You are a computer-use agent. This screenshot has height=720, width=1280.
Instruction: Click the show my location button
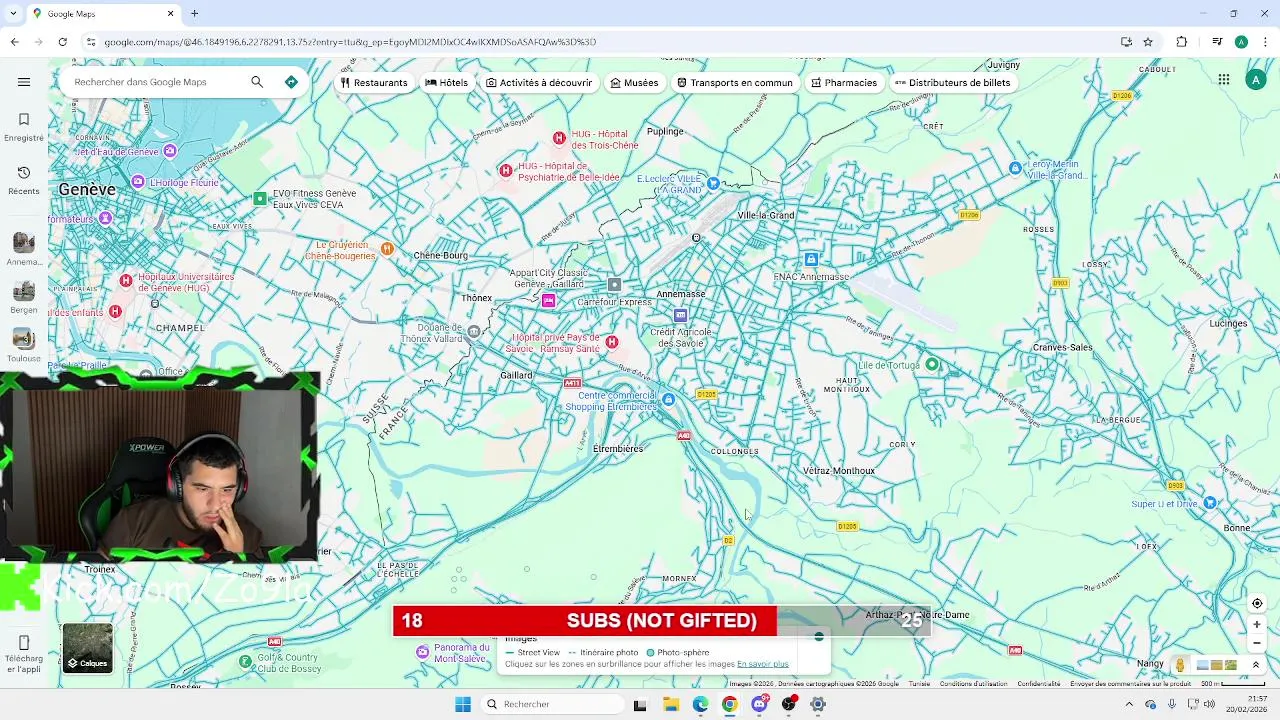coord(1257,603)
